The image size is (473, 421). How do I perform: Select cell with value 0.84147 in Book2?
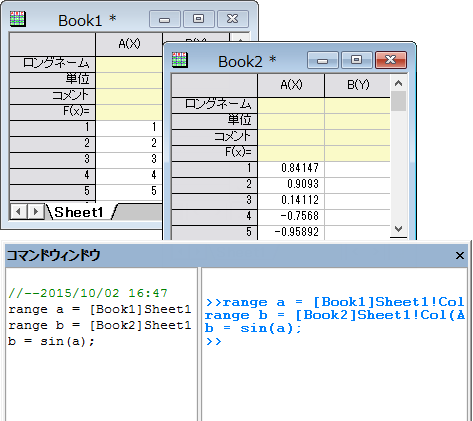click(291, 169)
